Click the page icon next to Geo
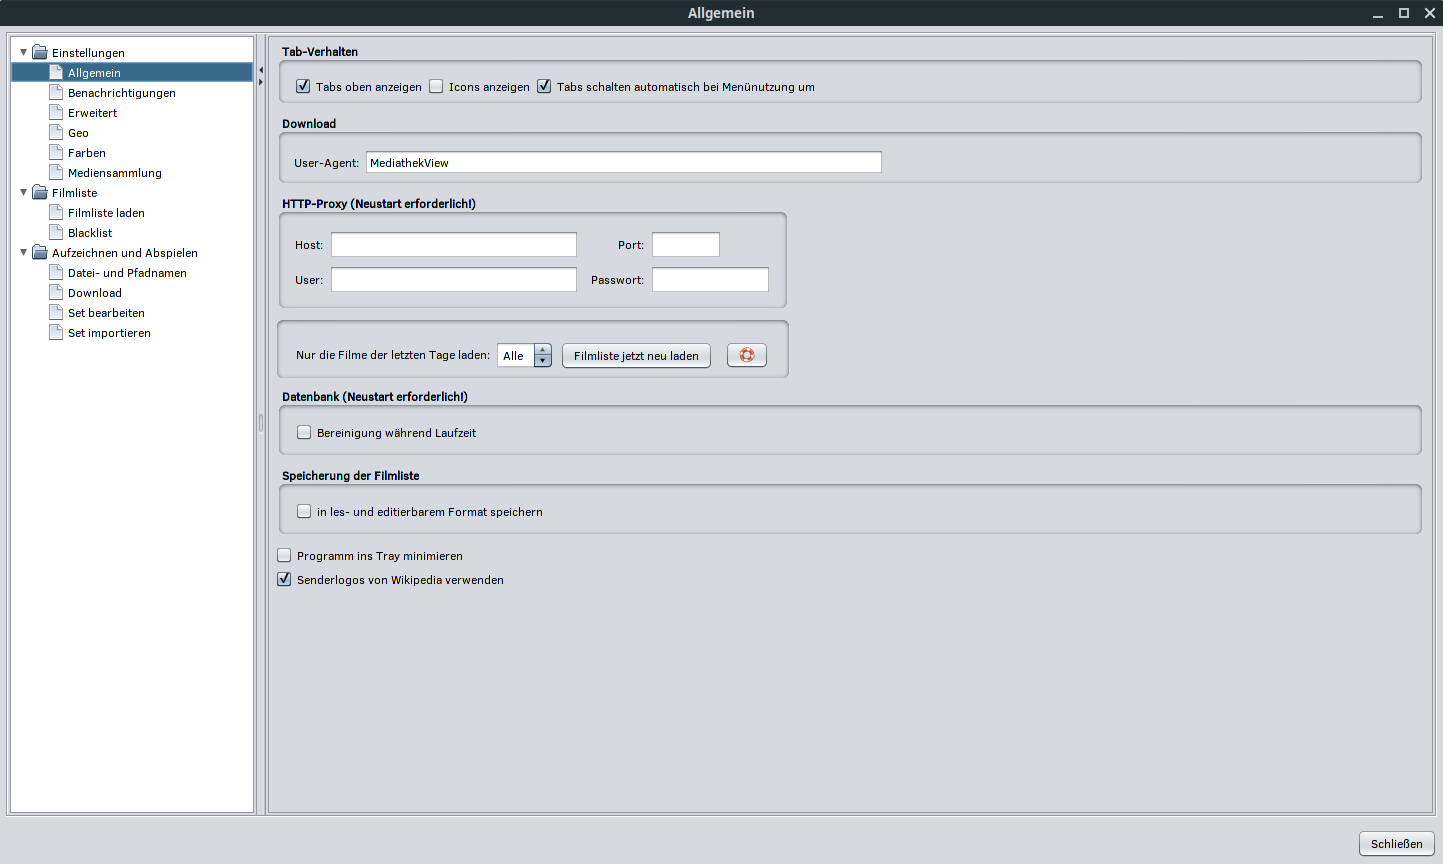Viewport: 1443px width, 864px height. pos(56,132)
